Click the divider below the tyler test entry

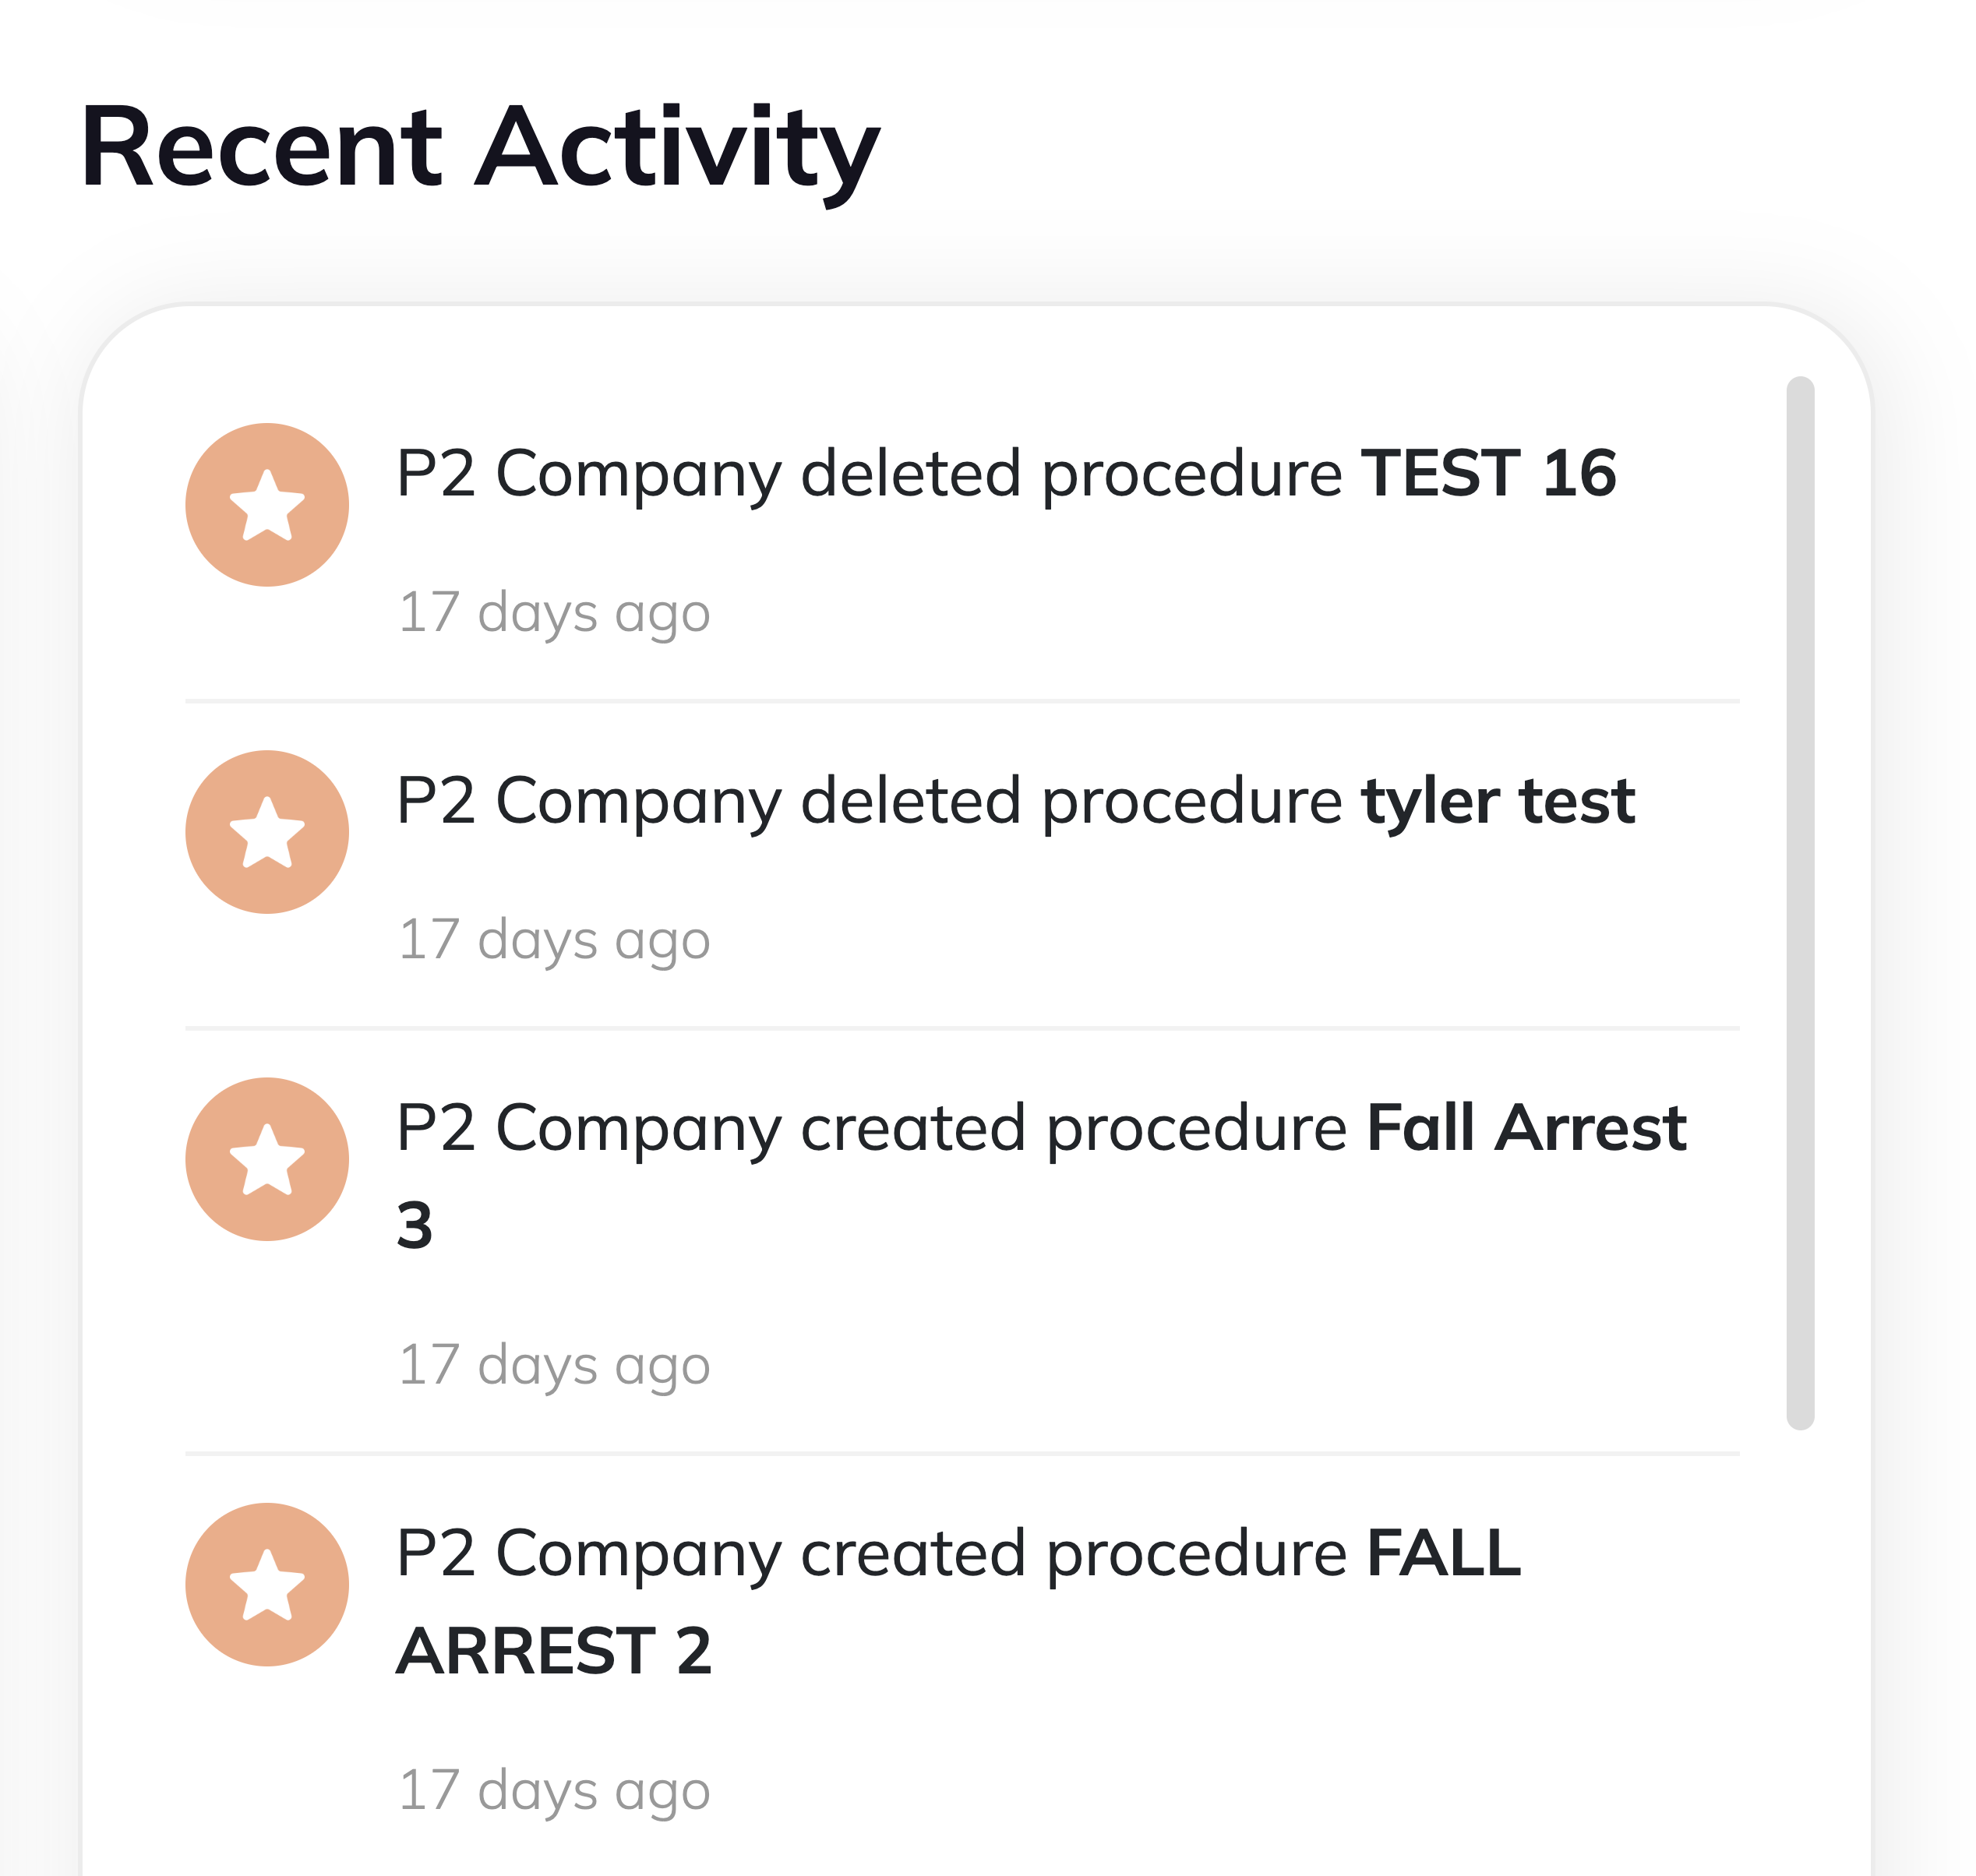[x=960, y=1027]
